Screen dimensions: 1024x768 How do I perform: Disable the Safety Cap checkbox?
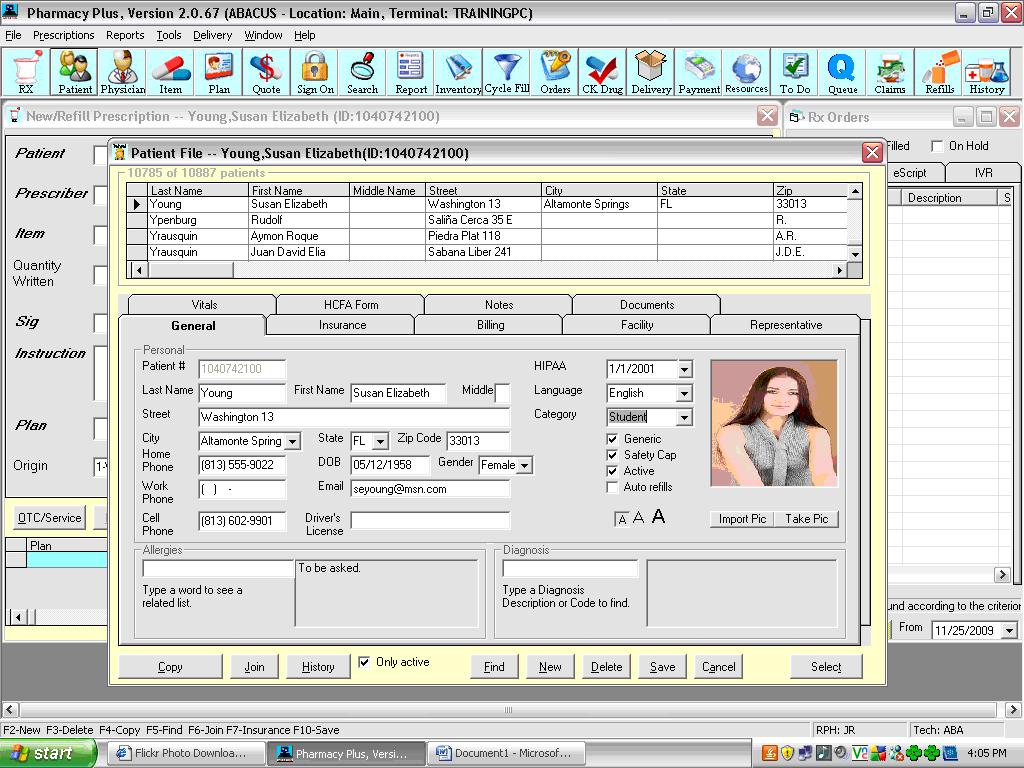(x=614, y=453)
